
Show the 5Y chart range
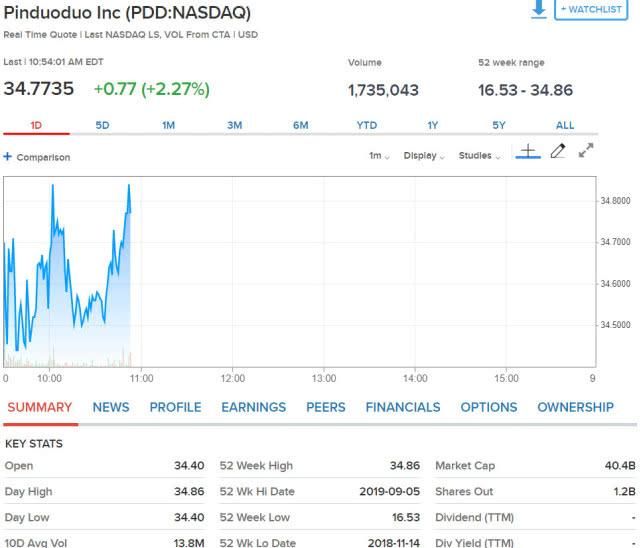499,126
